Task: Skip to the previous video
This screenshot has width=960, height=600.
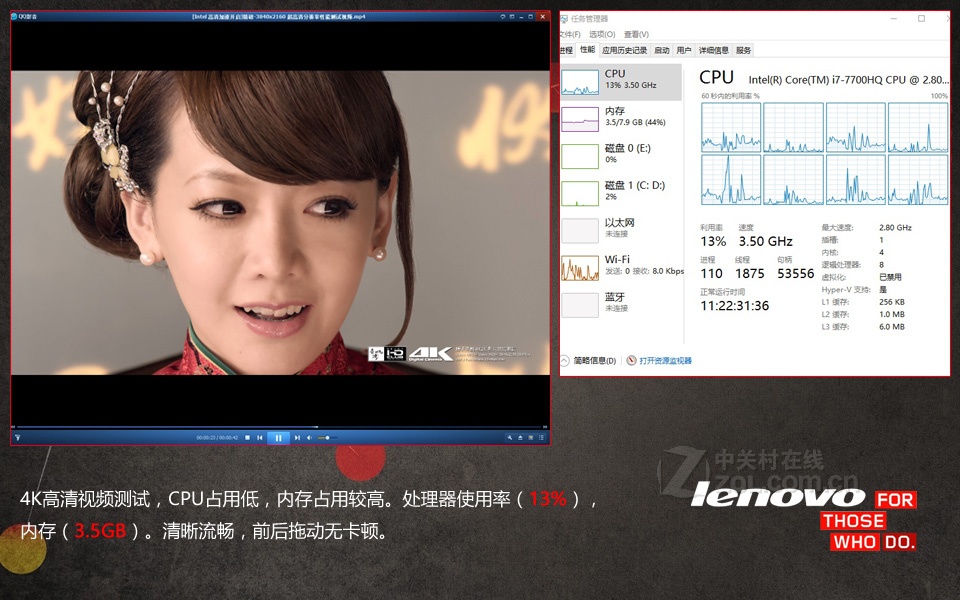Action: tap(260, 437)
